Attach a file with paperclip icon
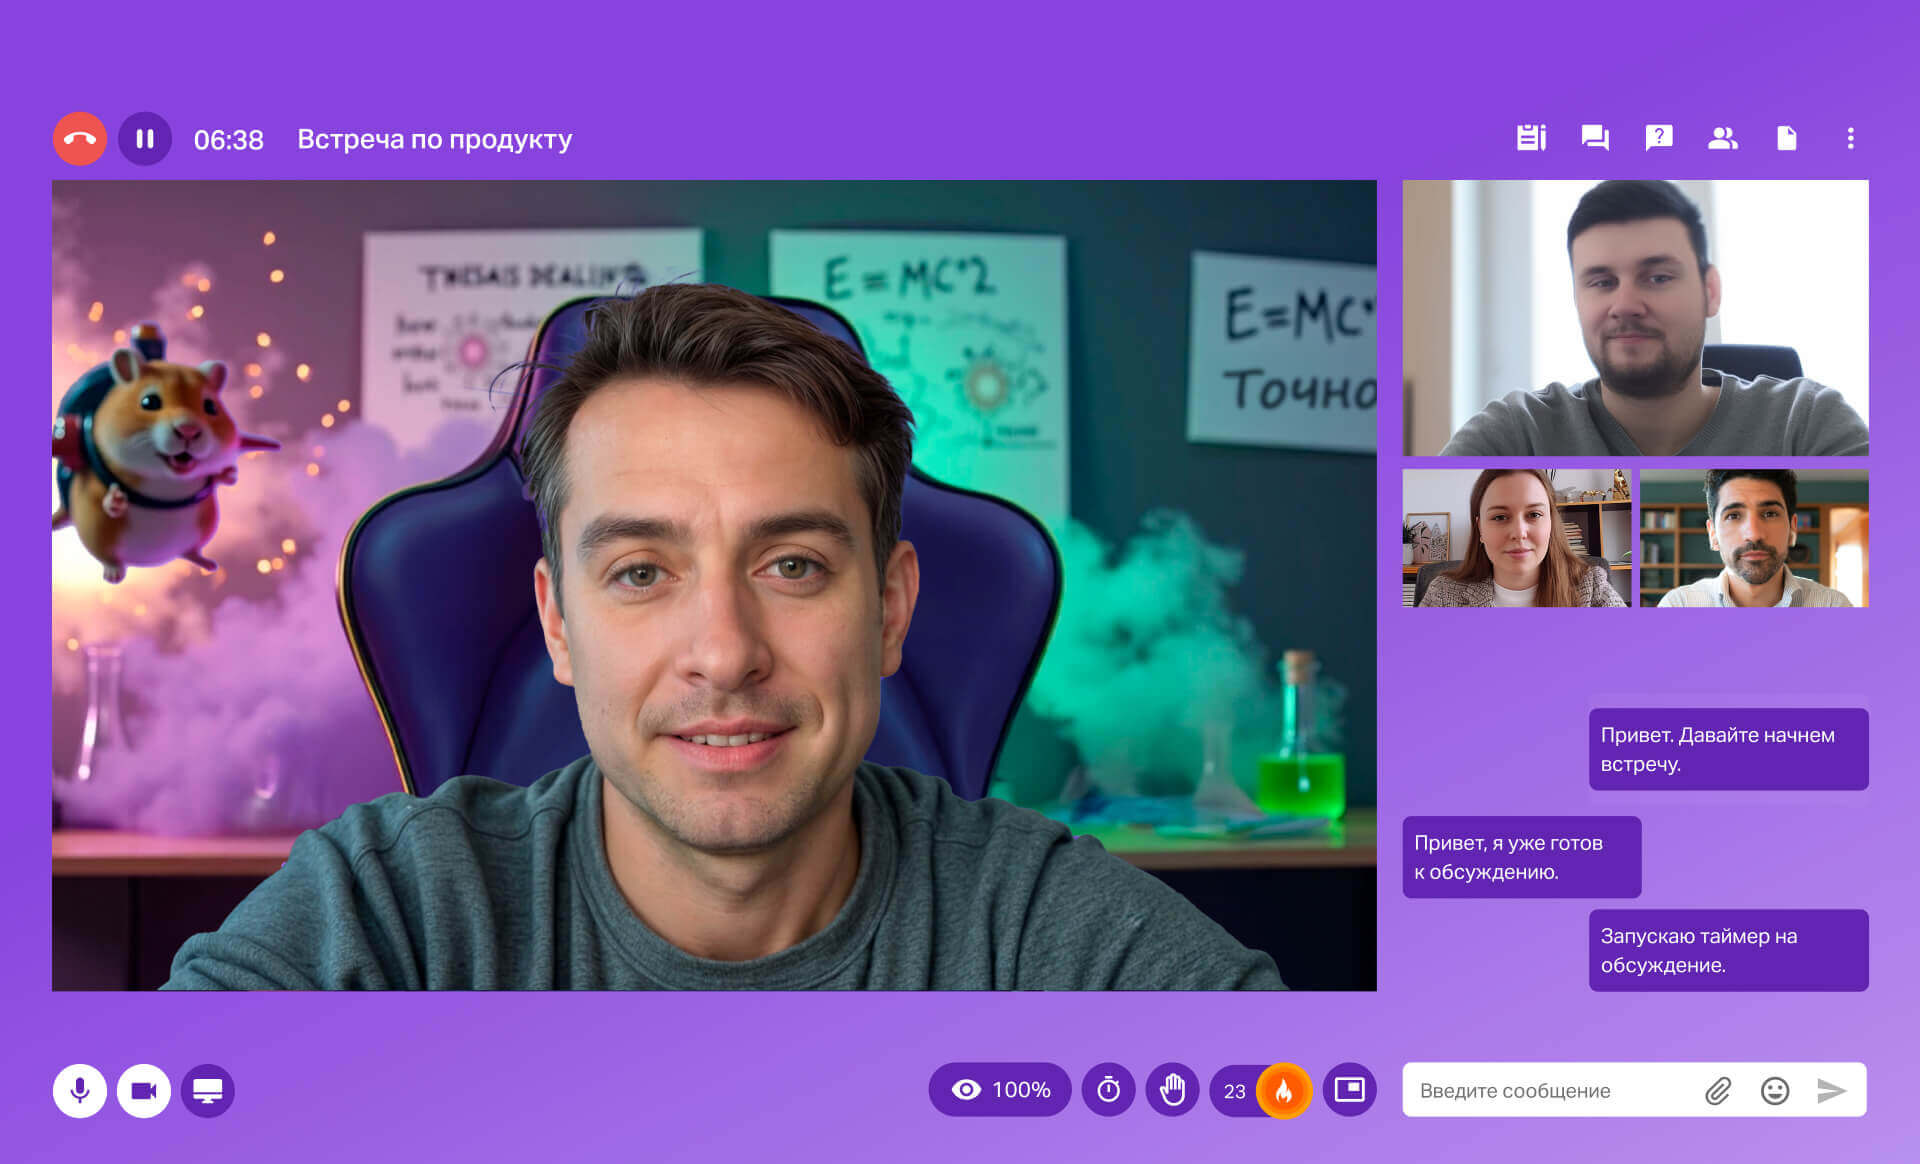This screenshot has width=1920, height=1164. click(1718, 1091)
